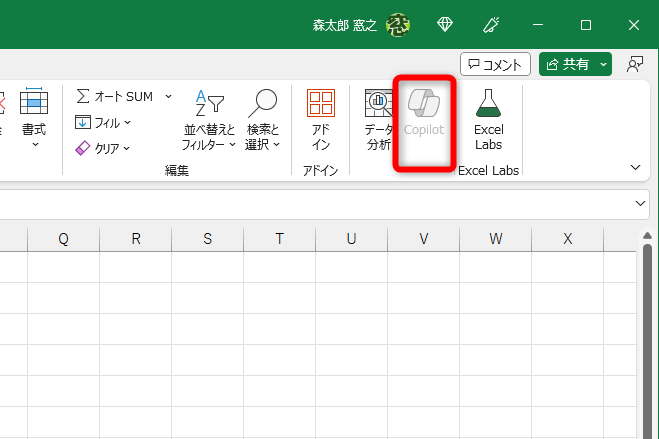Expand the formula bar
This screenshot has width=659, height=439.
[x=641, y=203]
